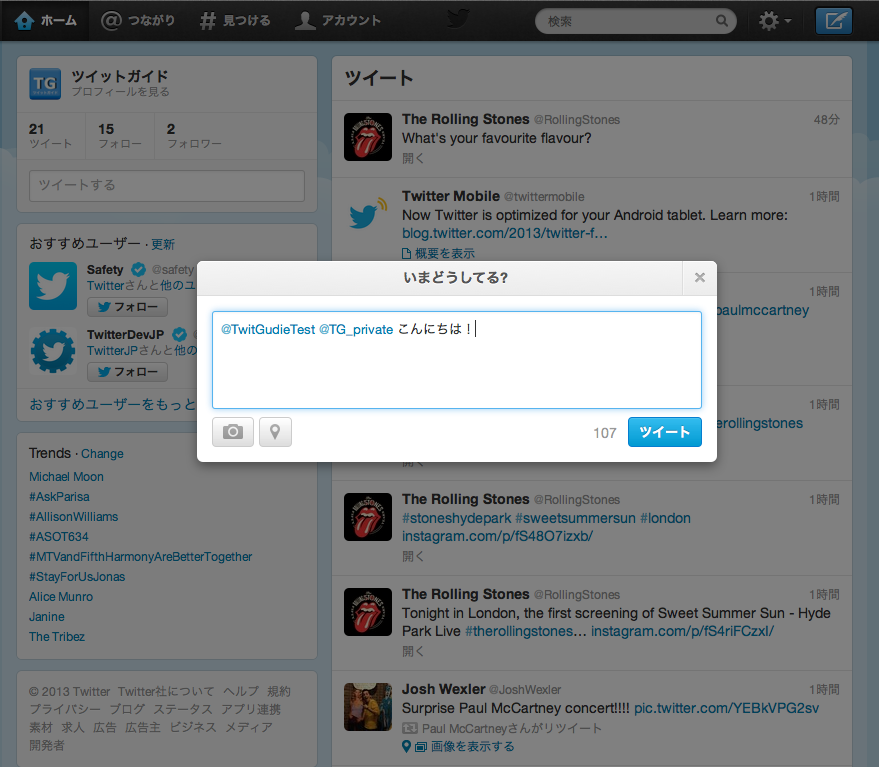Image resolution: width=879 pixels, height=767 pixels.
Task: Click Rolling Stones avatar on Tonight in London tweet
Action: pyautogui.click(x=368, y=612)
